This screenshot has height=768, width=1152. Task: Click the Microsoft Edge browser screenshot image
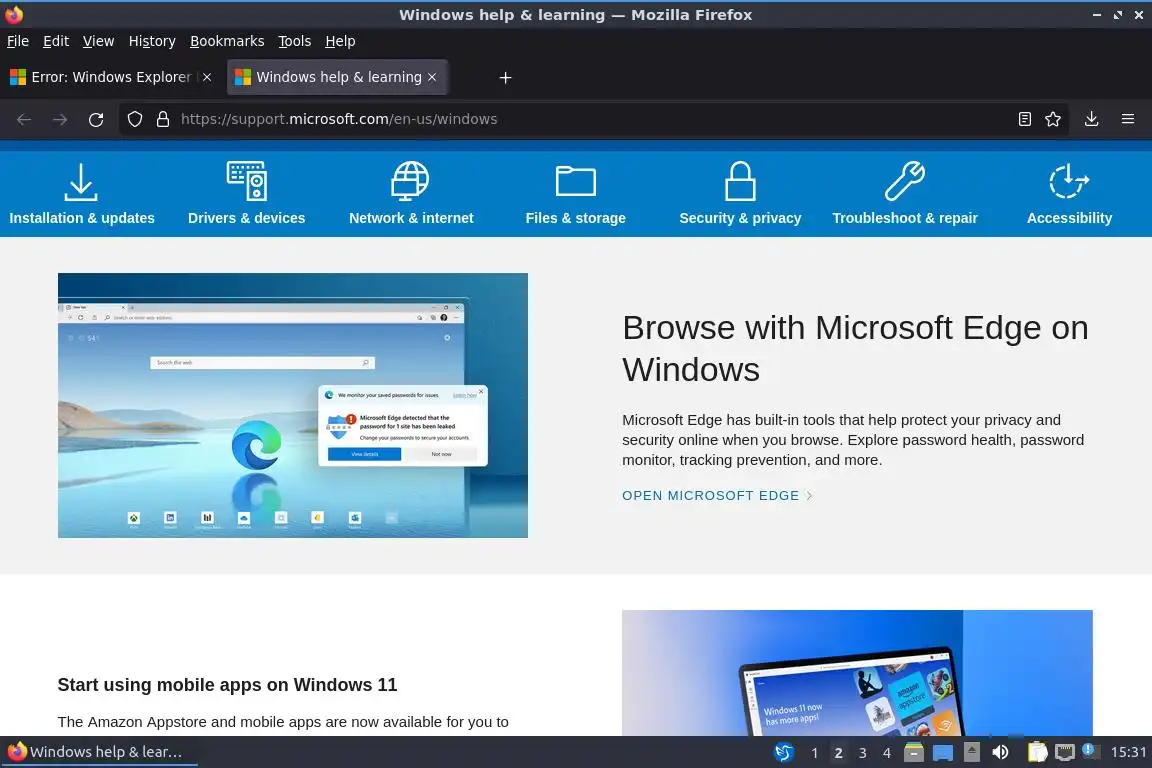tap(292, 405)
